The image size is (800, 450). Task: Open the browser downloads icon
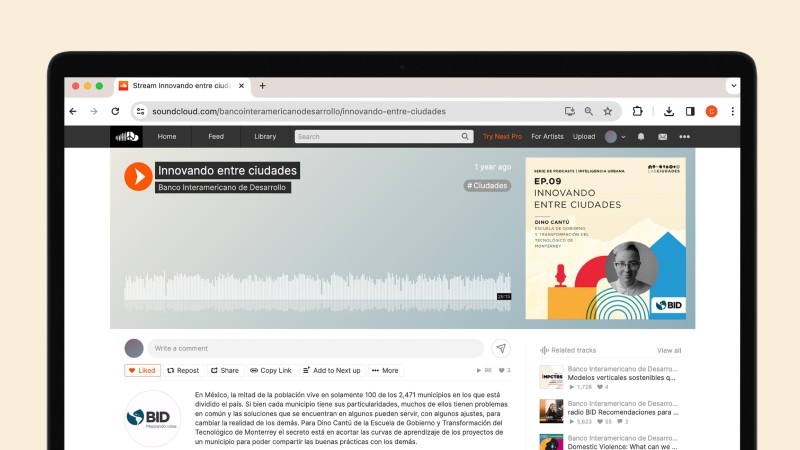pyautogui.click(x=669, y=111)
